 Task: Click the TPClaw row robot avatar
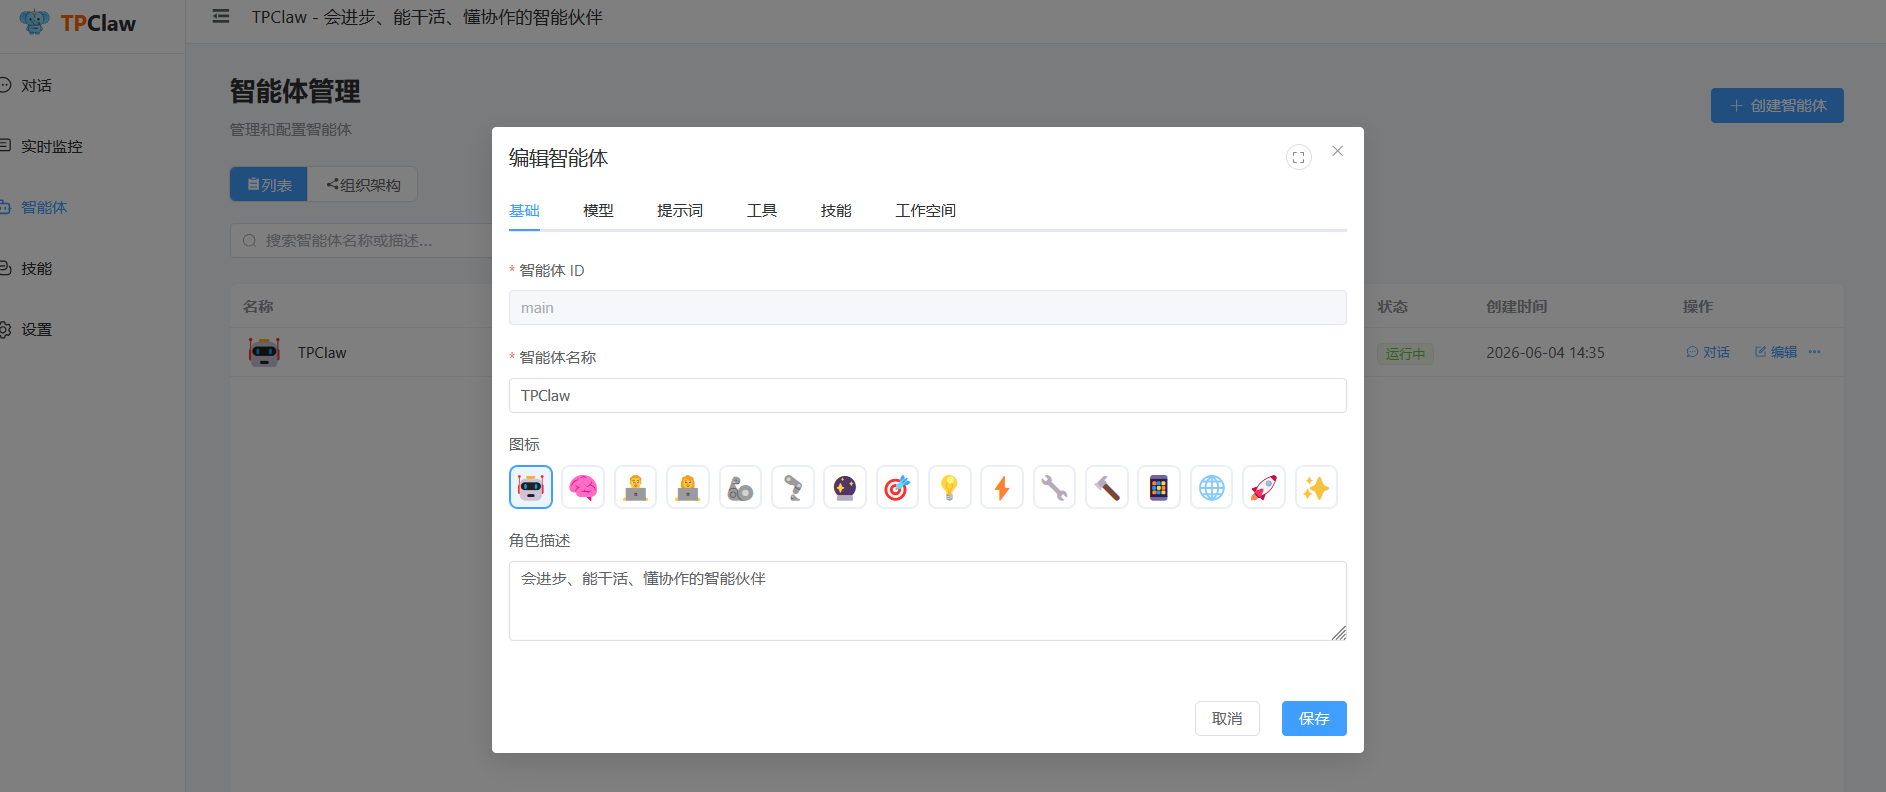(x=264, y=352)
